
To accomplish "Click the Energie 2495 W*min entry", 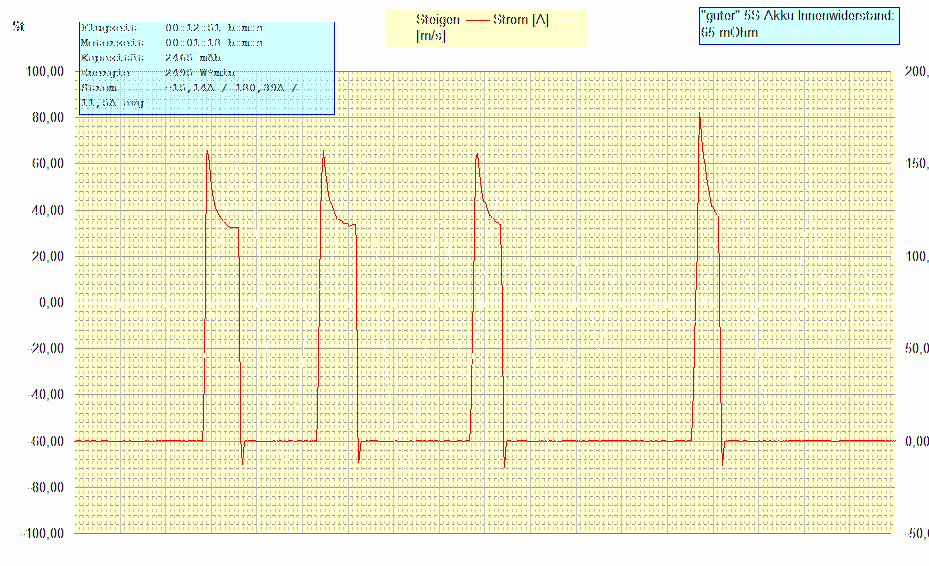I will (150, 73).
